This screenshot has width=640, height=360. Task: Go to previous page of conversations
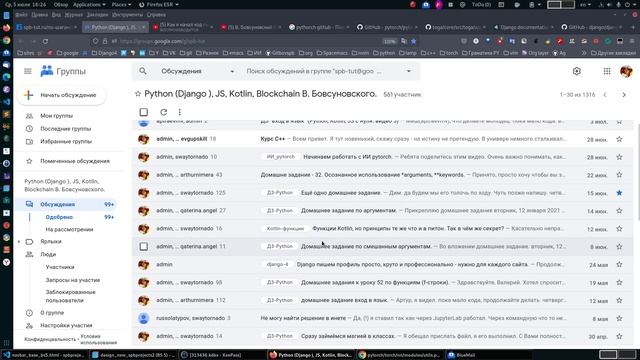pos(605,95)
